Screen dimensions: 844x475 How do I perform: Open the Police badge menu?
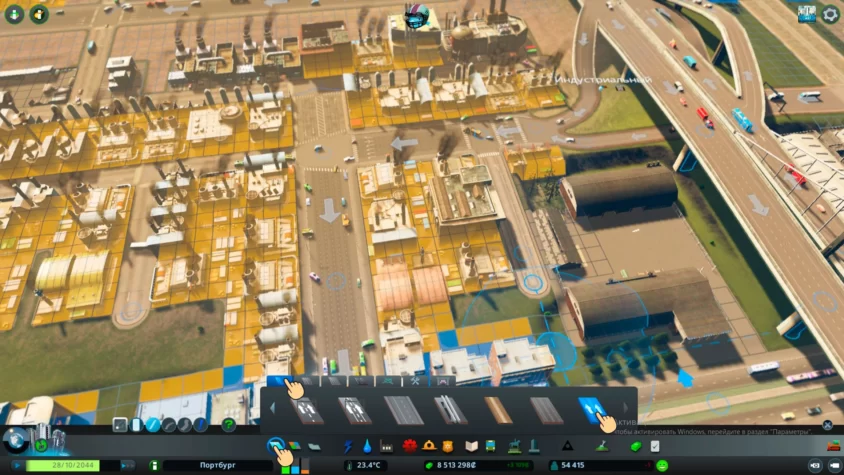tap(447, 446)
